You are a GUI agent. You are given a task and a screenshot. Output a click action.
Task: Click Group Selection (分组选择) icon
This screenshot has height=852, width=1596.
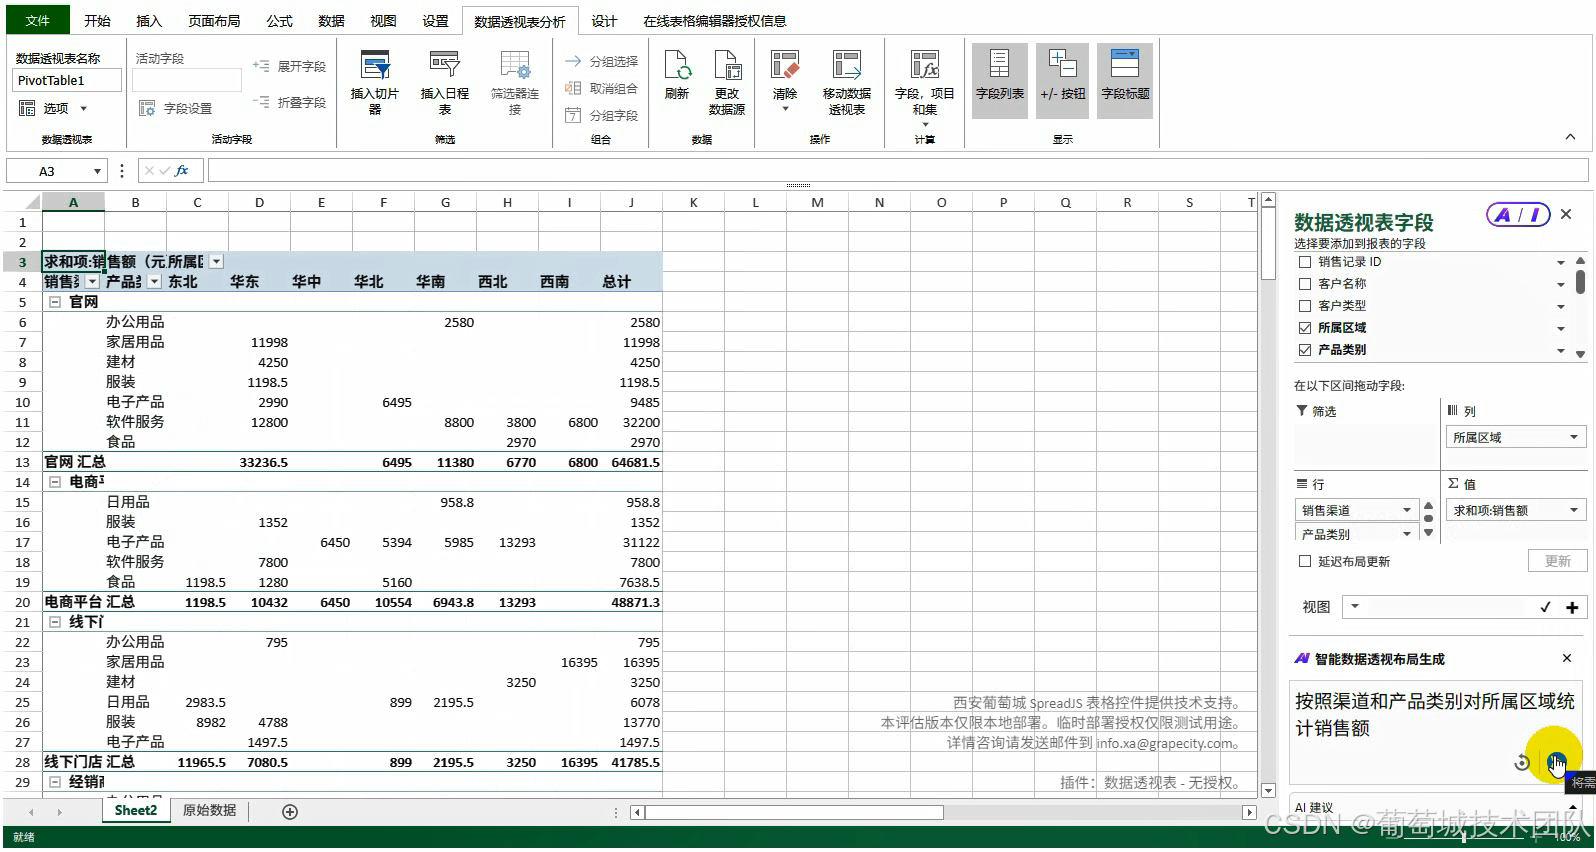tap(573, 61)
